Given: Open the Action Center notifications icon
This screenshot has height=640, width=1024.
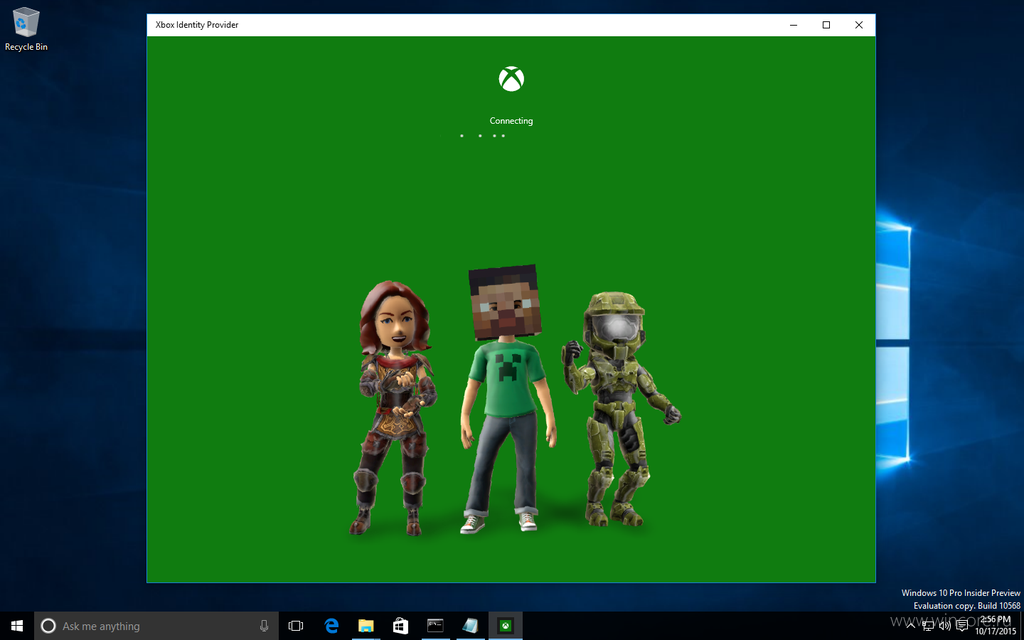Looking at the screenshot, I should (x=961, y=626).
